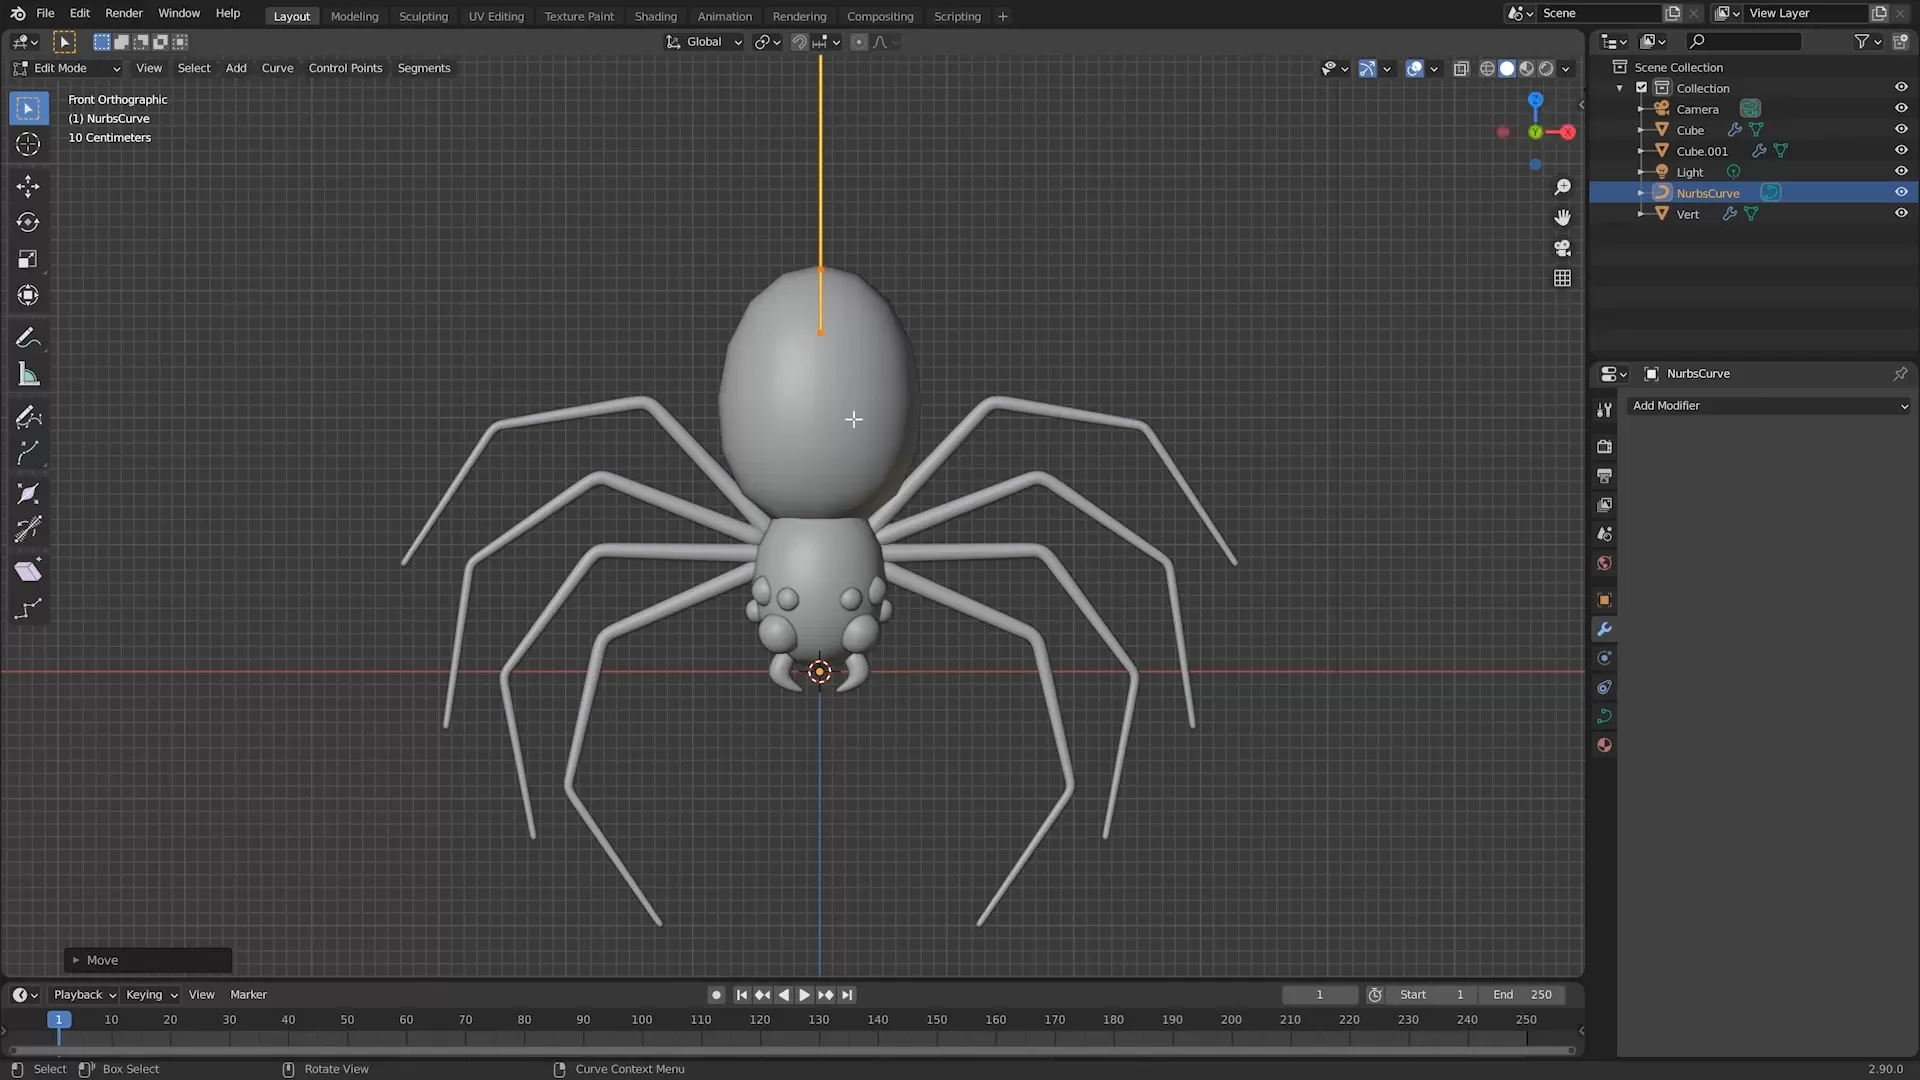This screenshot has height=1080, width=1920.
Task: Jump to the last frame of the timeline
Action: [x=847, y=994]
